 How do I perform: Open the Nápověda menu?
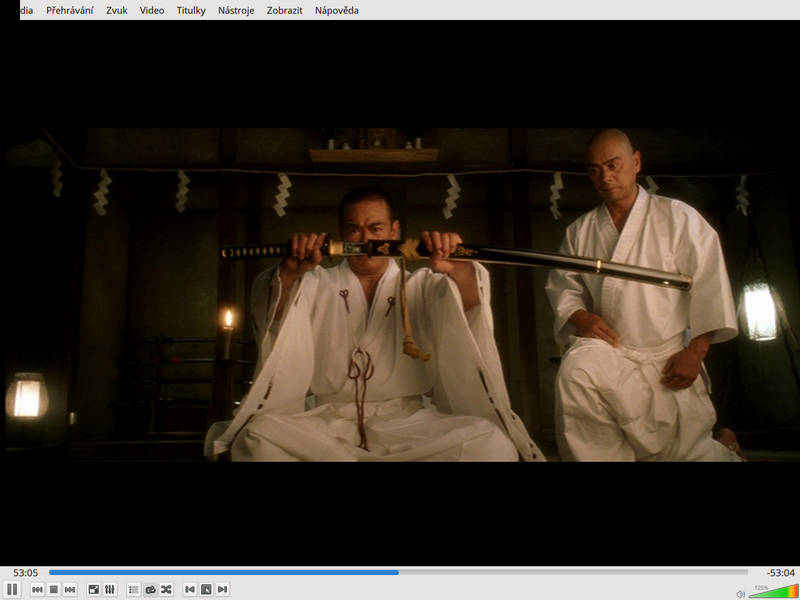[337, 10]
